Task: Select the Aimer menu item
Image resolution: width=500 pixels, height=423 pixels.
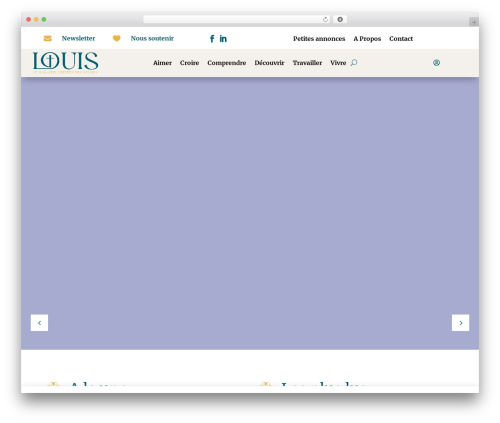Action: pos(162,63)
